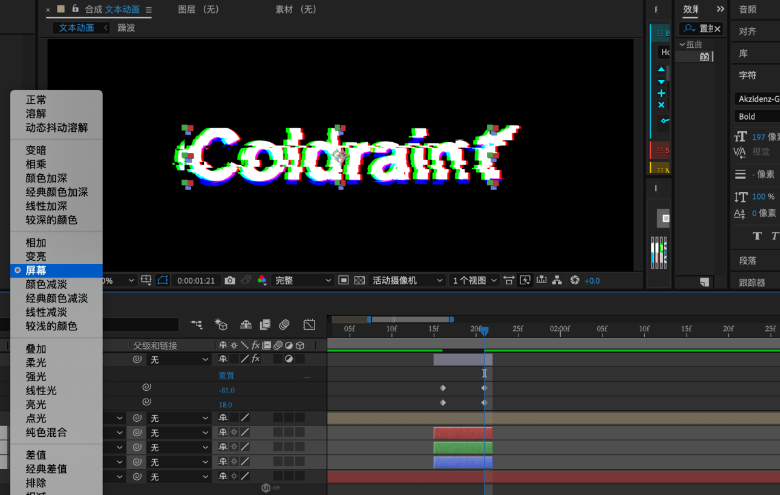Image resolution: width=780 pixels, height=495 pixels.
Task: Open the RGB channel display icon
Action: tap(262, 281)
